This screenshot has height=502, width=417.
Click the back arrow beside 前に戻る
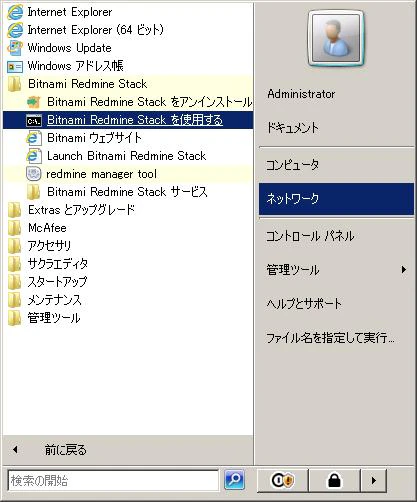(15, 450)
